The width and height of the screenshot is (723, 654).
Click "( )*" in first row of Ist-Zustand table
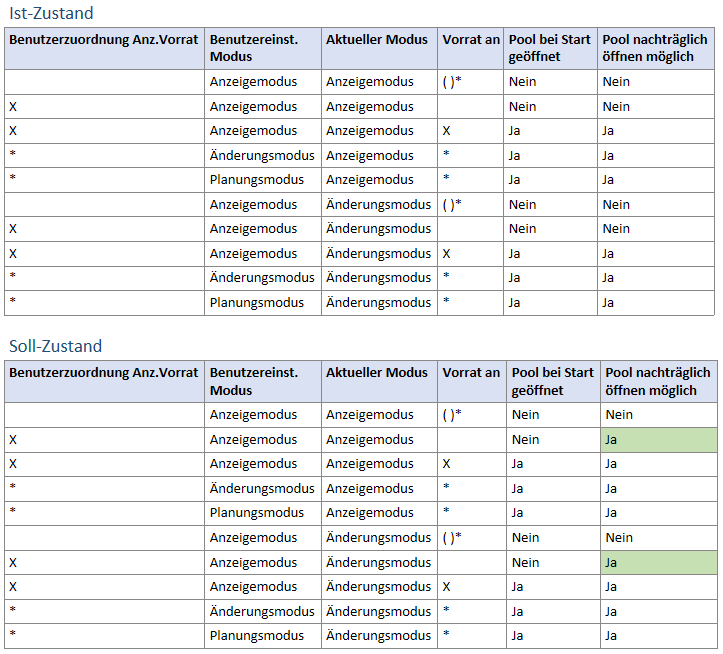(x=452, y=82)
